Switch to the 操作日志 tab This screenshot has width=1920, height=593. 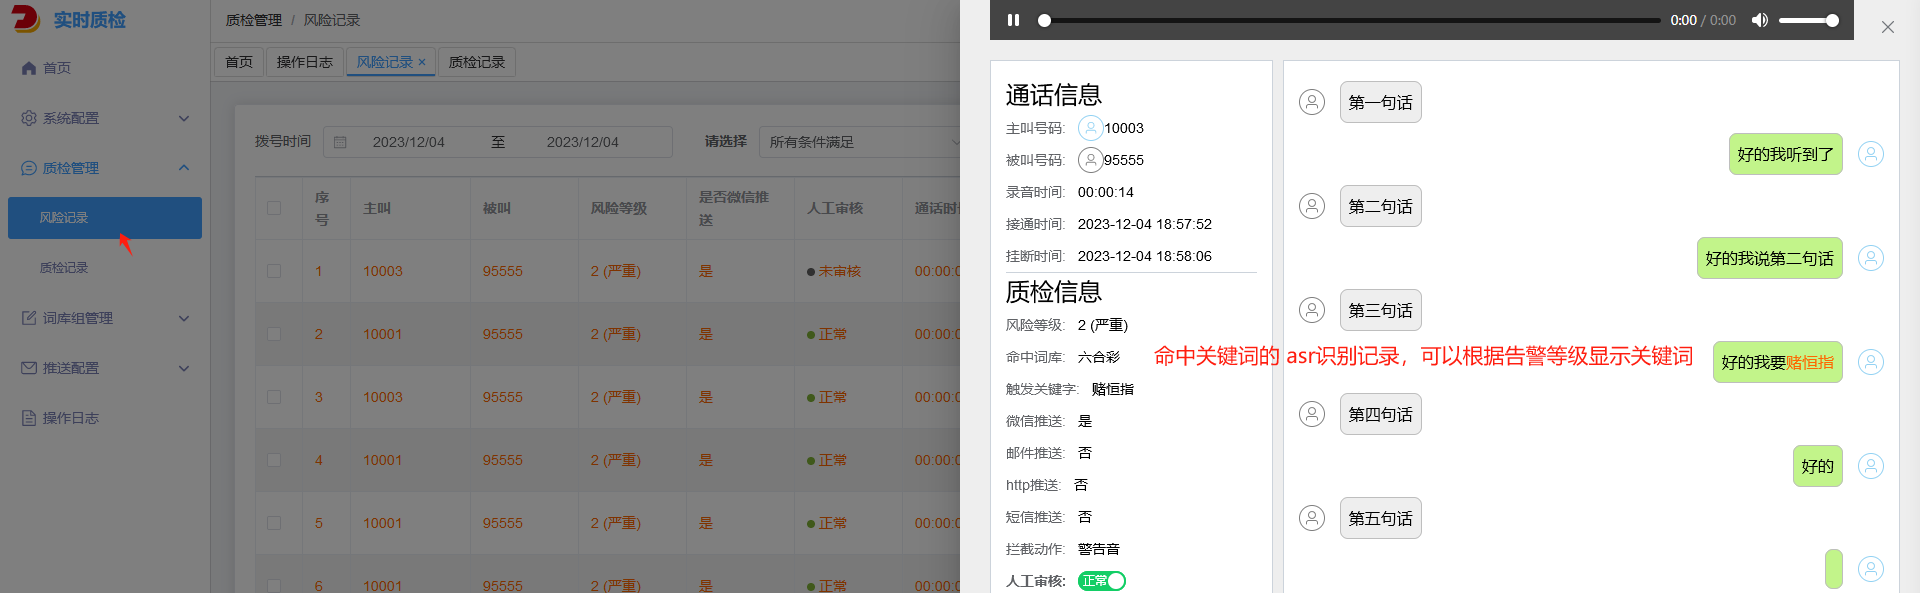[304, 62]
